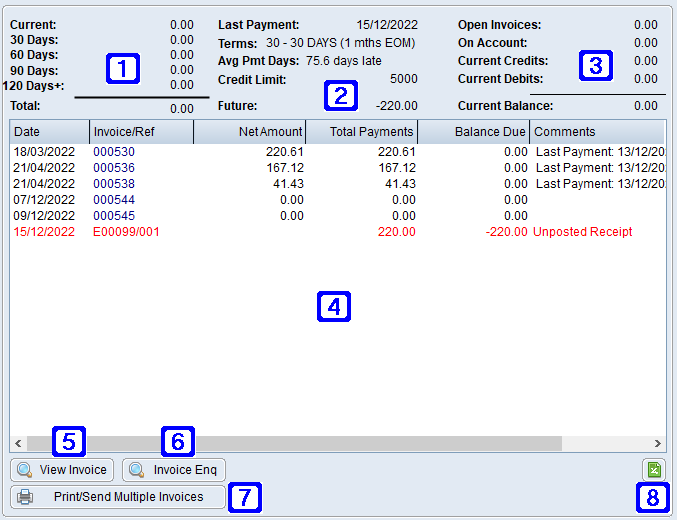Sort by the Net Amount column header
The height and width of the screenshot is (520, 677).
248,131
